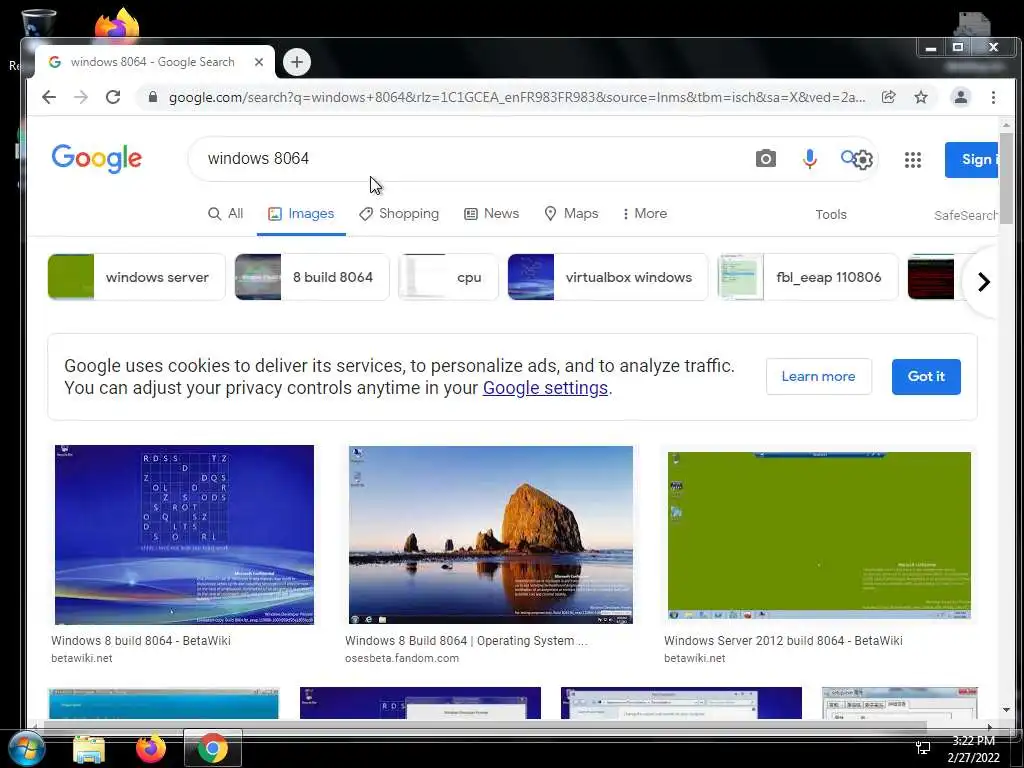Show more chips with the right chevron
The image size is (1024, 768).
click(x=984, y=281)
